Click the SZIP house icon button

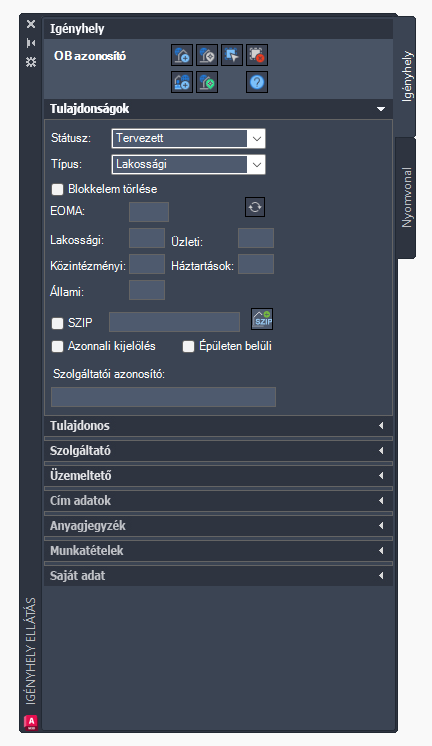click(x=262, y=319)
